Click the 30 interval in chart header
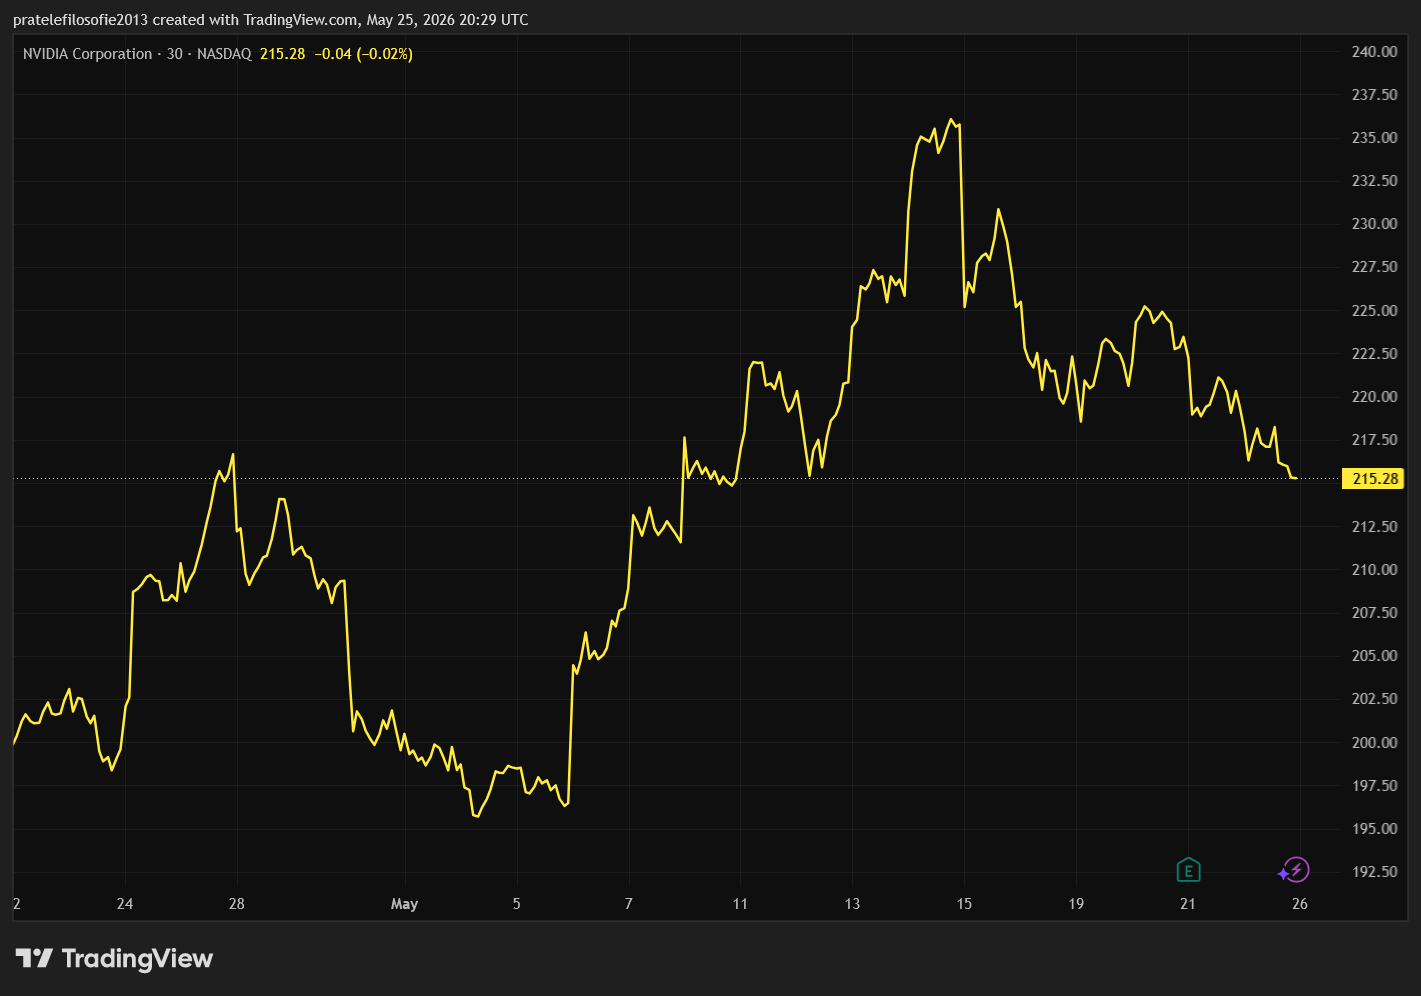This screenshot has height=996, width=1421. tap(175, 54)
